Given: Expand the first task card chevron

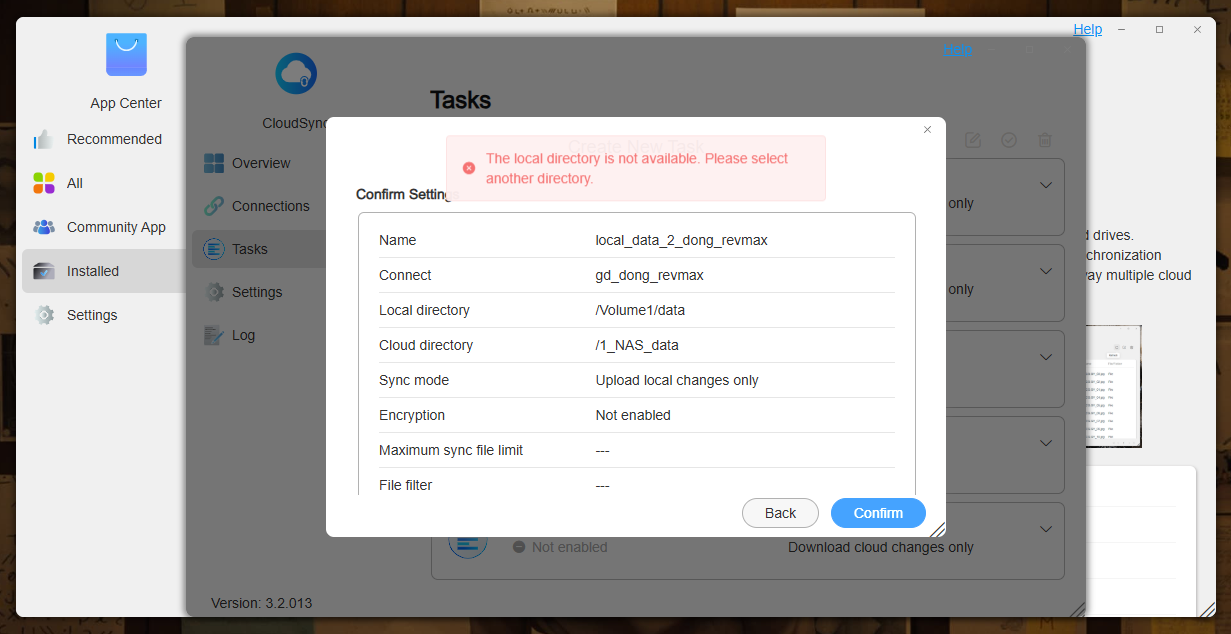Looking at the screenshot, I should [1046, 185].
